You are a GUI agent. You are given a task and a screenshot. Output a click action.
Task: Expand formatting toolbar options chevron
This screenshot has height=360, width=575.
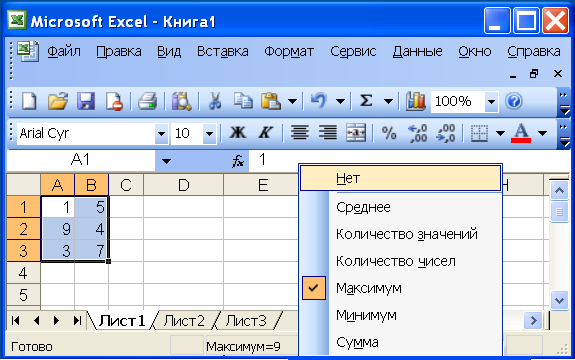pyautogui.click(x=564, y=134)
